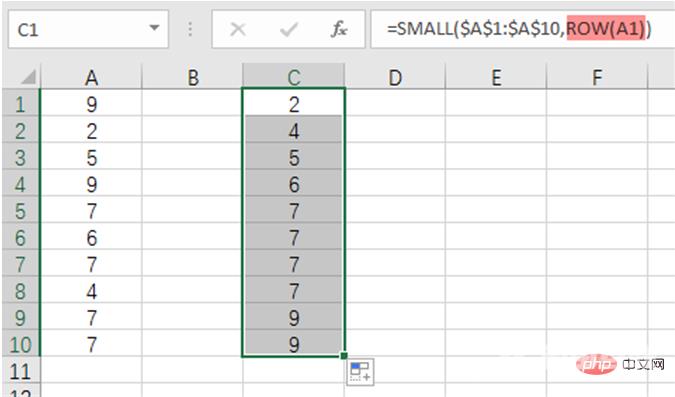Viewport: 675px width, 397px height.
Task: Select row 3 header
Action: [21, 156]
